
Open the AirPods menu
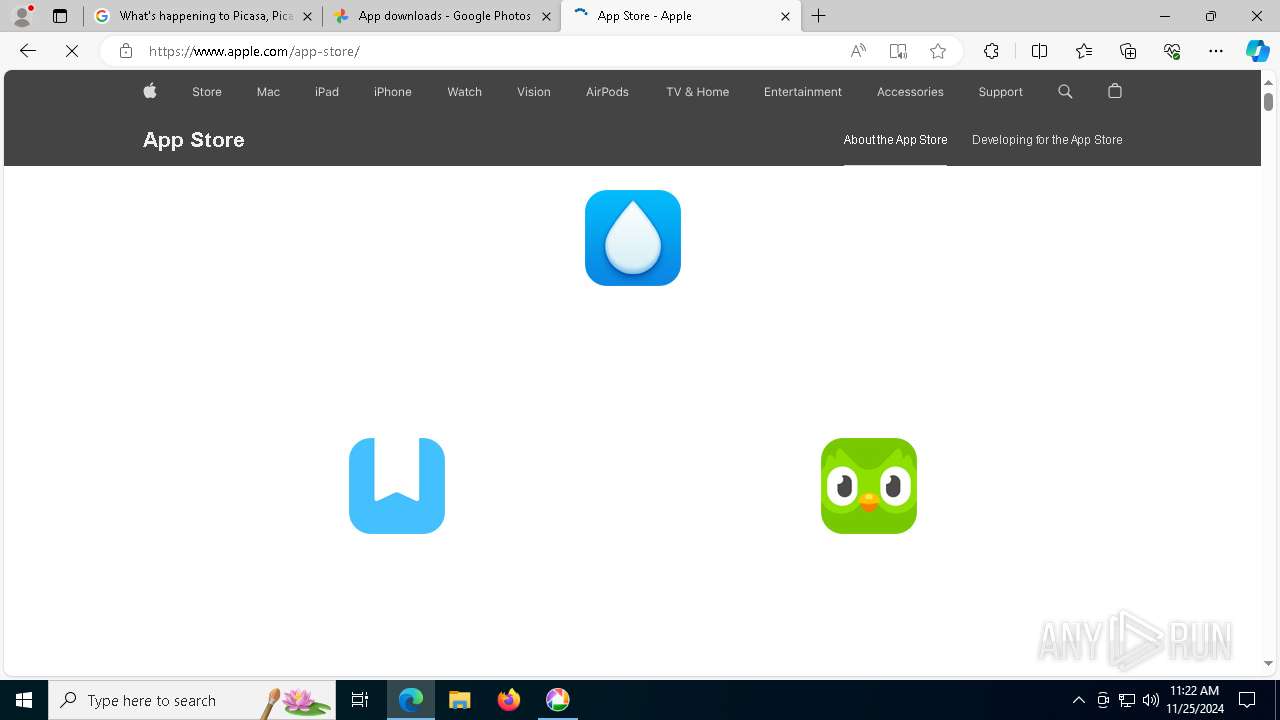tap(607, 91)
